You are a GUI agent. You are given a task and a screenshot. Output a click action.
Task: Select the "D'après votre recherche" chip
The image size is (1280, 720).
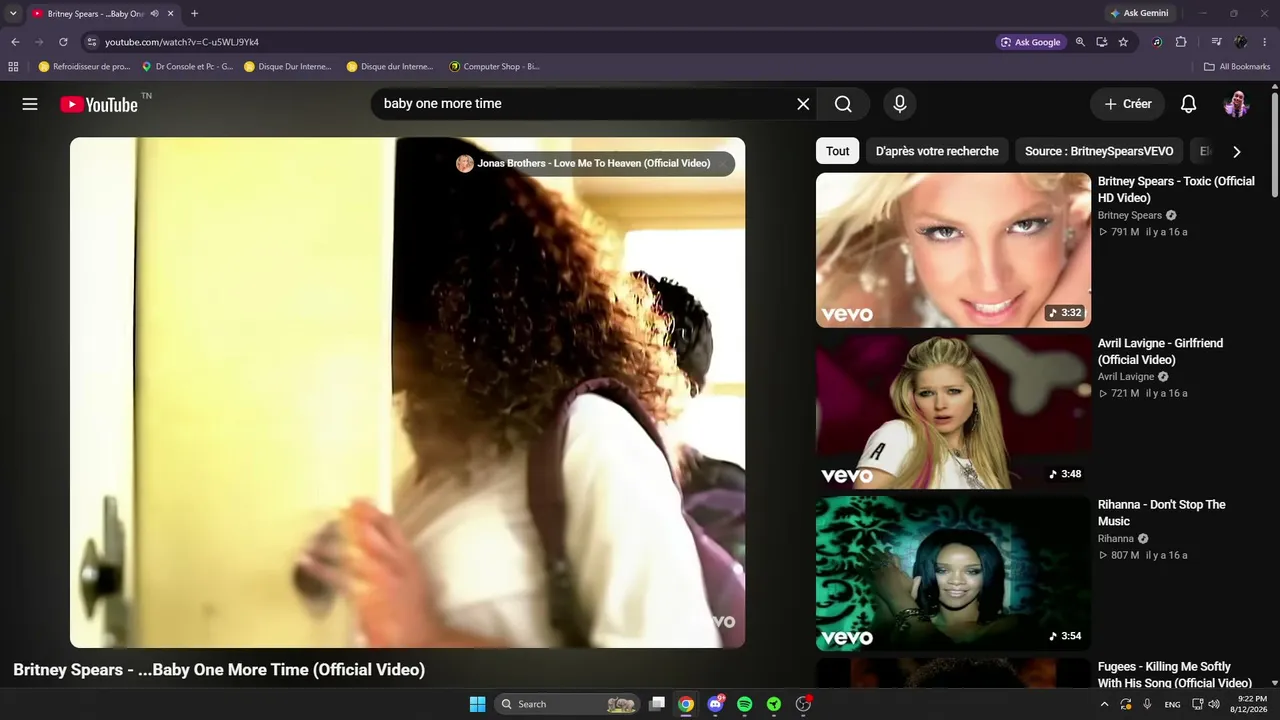pos(937,151)
